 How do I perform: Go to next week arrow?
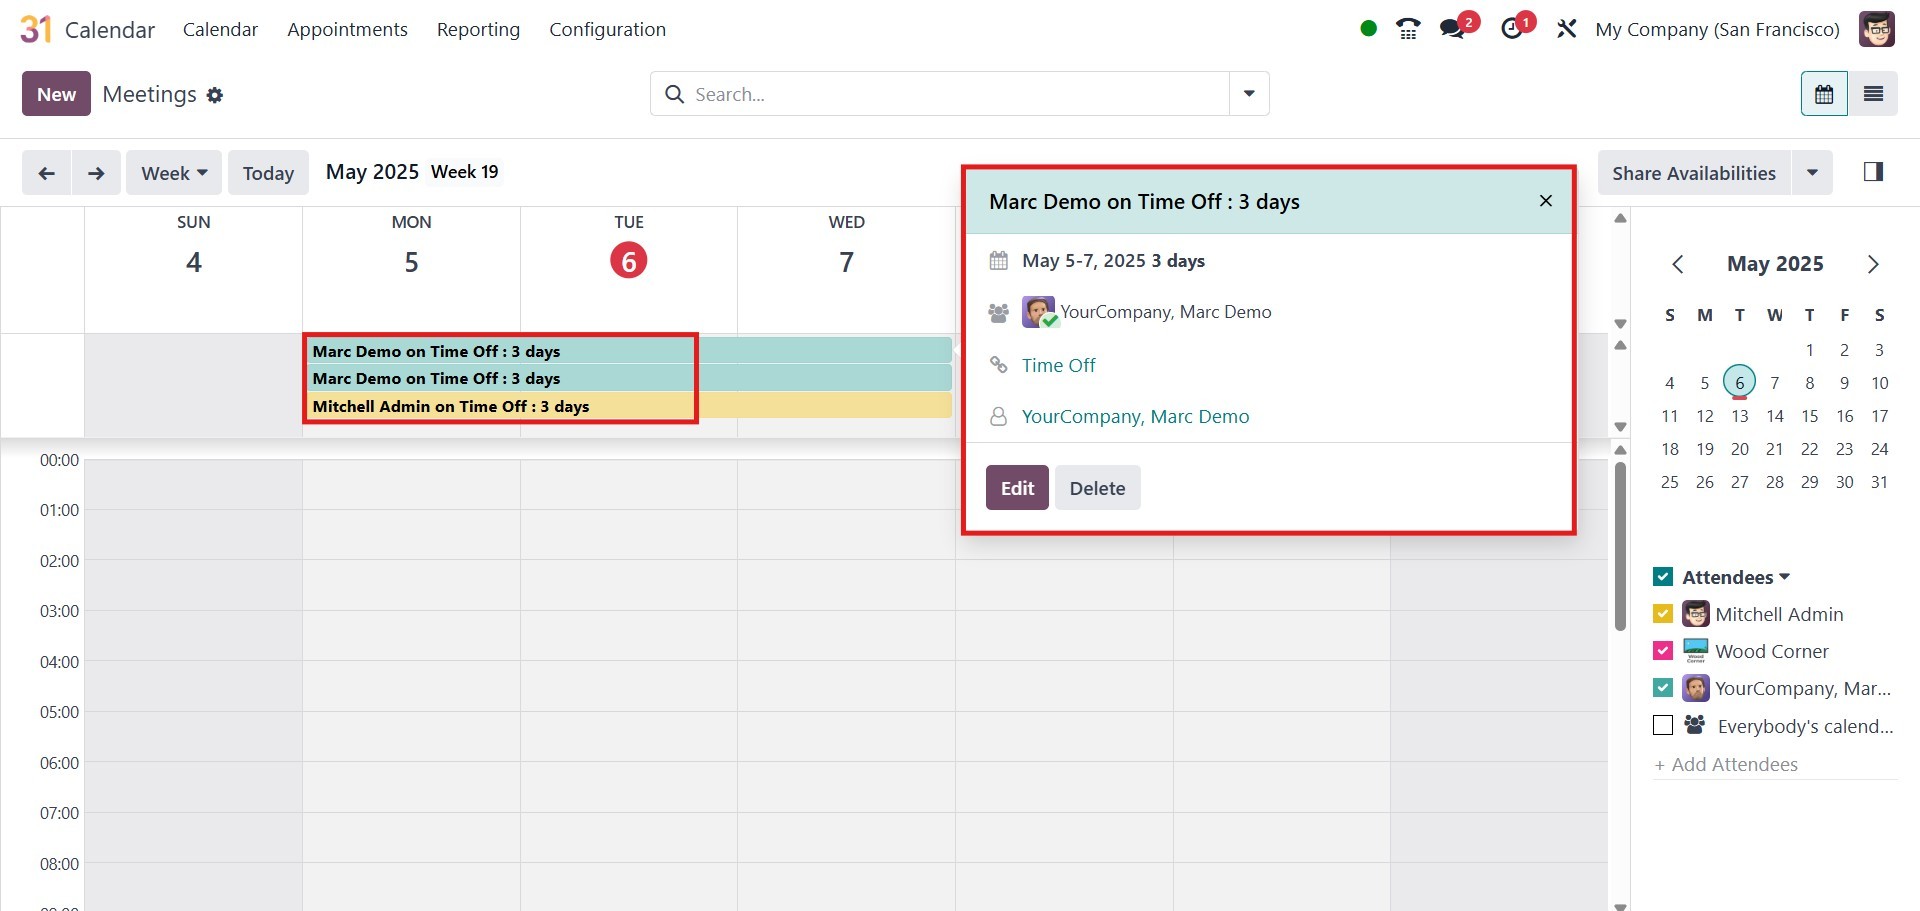[x=96, y=173]
